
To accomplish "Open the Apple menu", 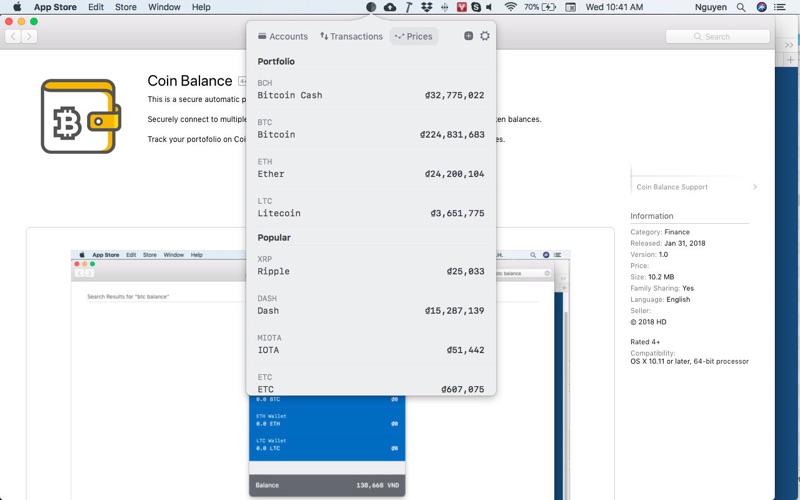I will coord(17,7).
